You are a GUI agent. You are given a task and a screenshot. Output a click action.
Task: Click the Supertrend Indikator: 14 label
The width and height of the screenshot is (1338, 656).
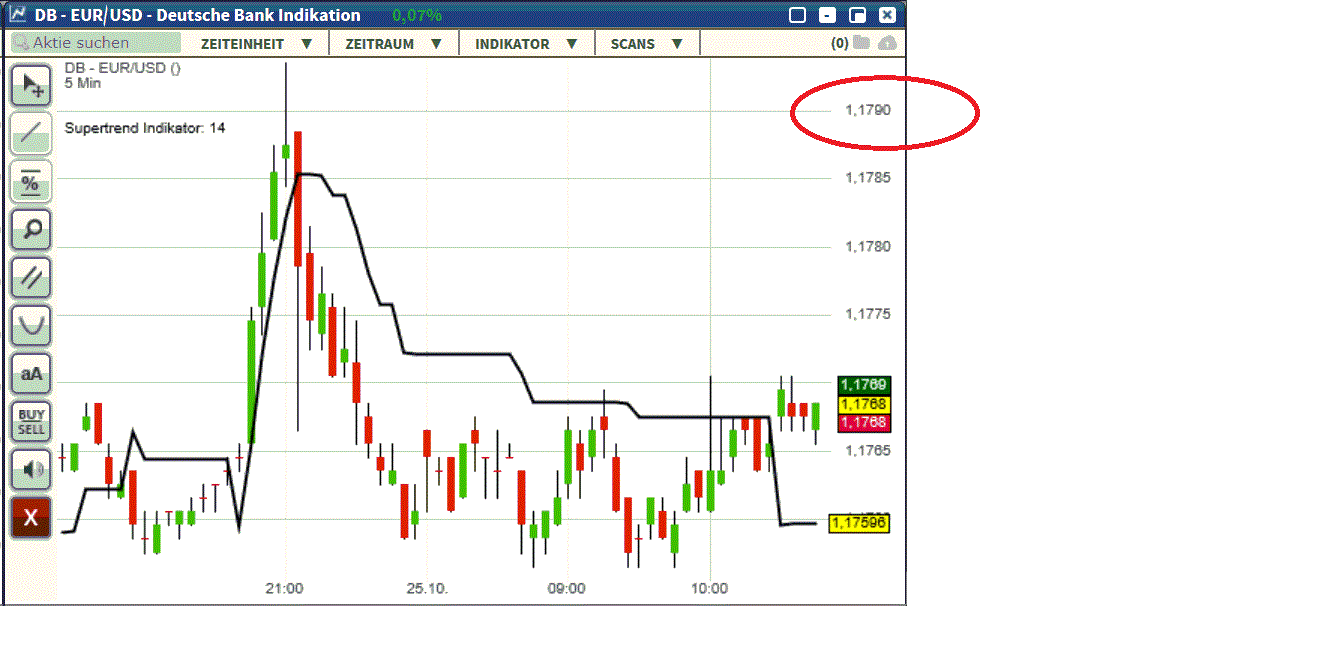coord(145,128)
